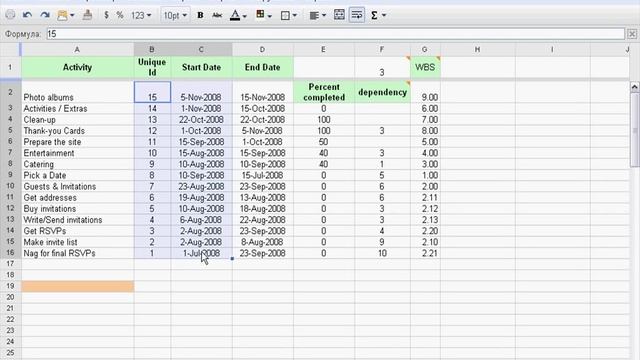Click the WBS value 9.00 cell

point(425,92)
